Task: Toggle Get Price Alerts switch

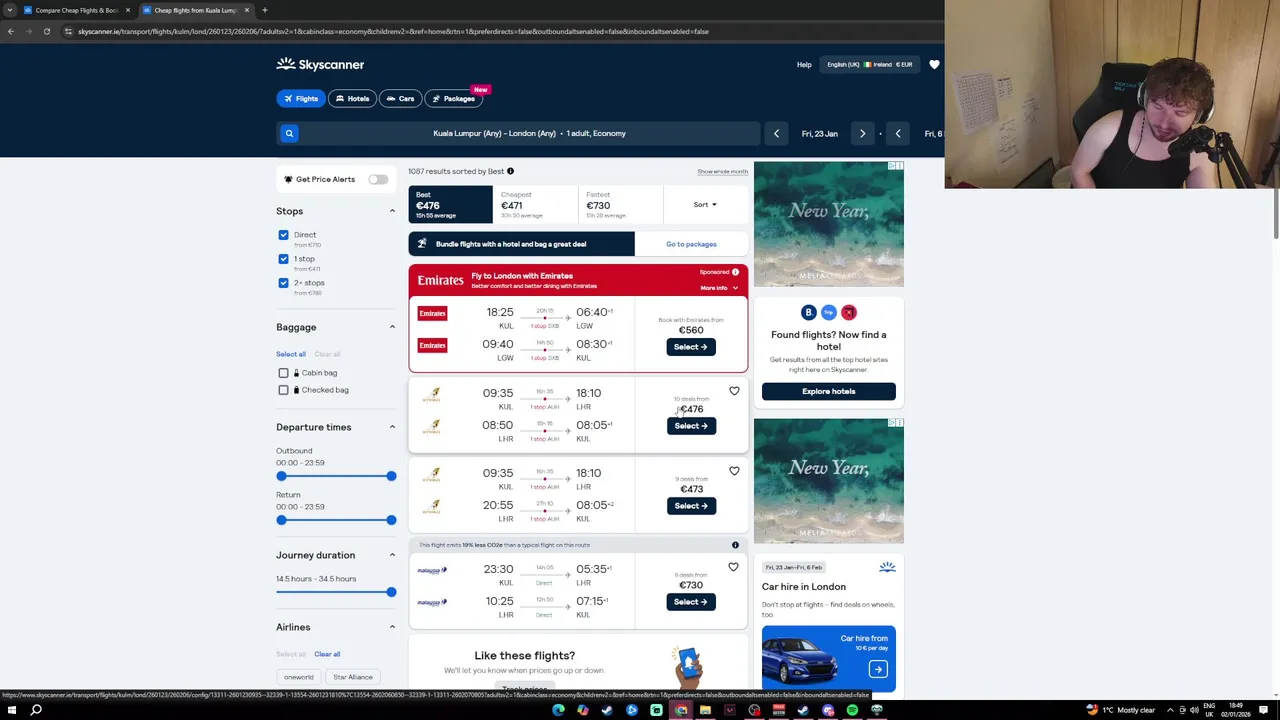Action: click(x=378, y=179)
